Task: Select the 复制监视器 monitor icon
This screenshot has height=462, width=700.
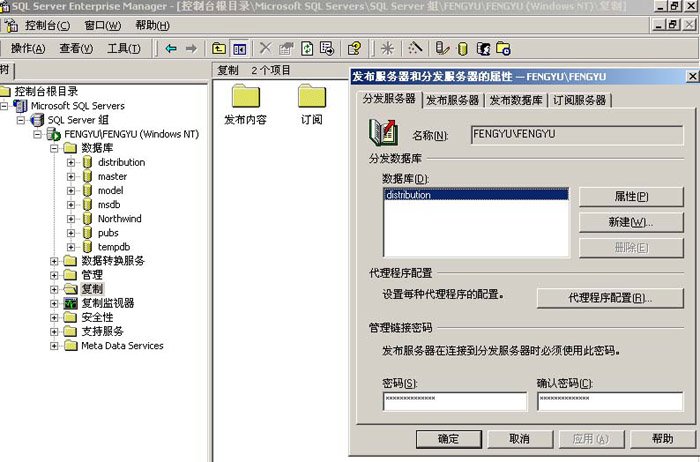Action: [x=71, y=304]
